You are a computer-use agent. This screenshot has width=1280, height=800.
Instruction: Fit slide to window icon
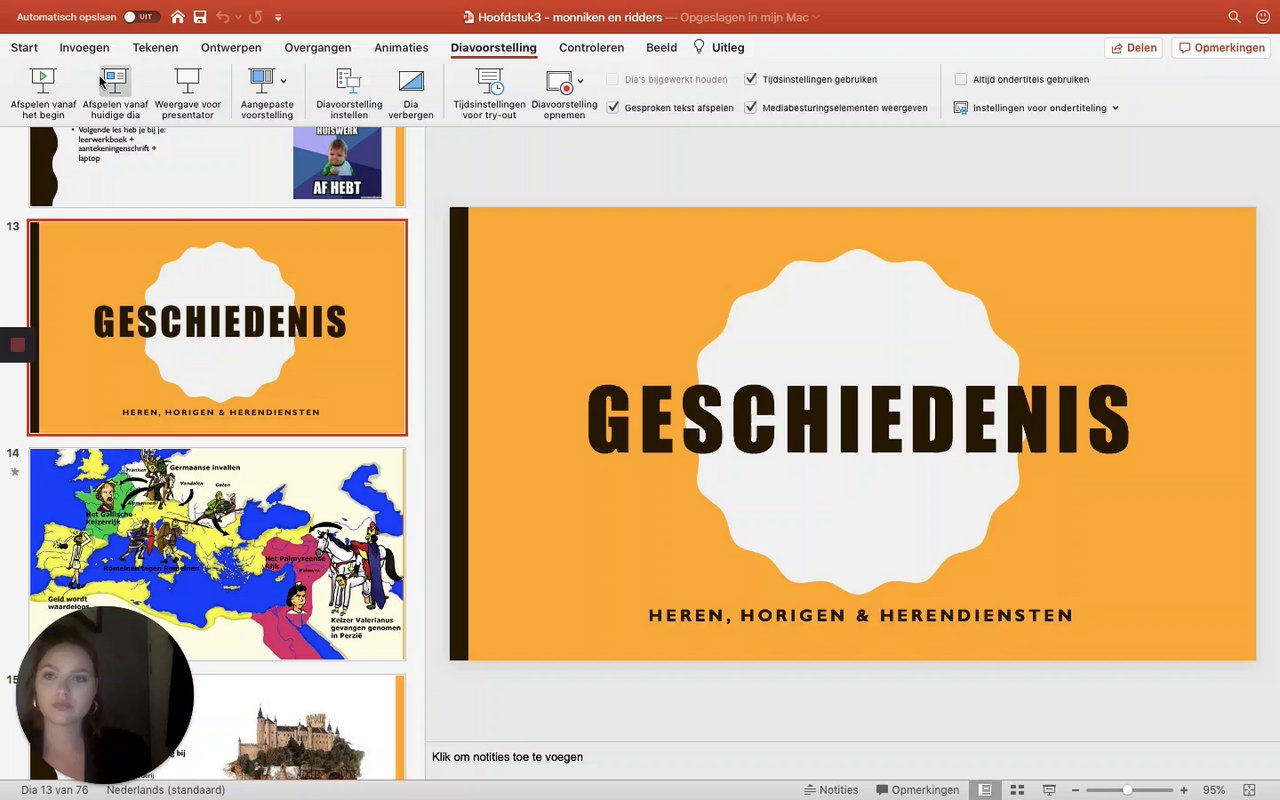point(1247,790)
